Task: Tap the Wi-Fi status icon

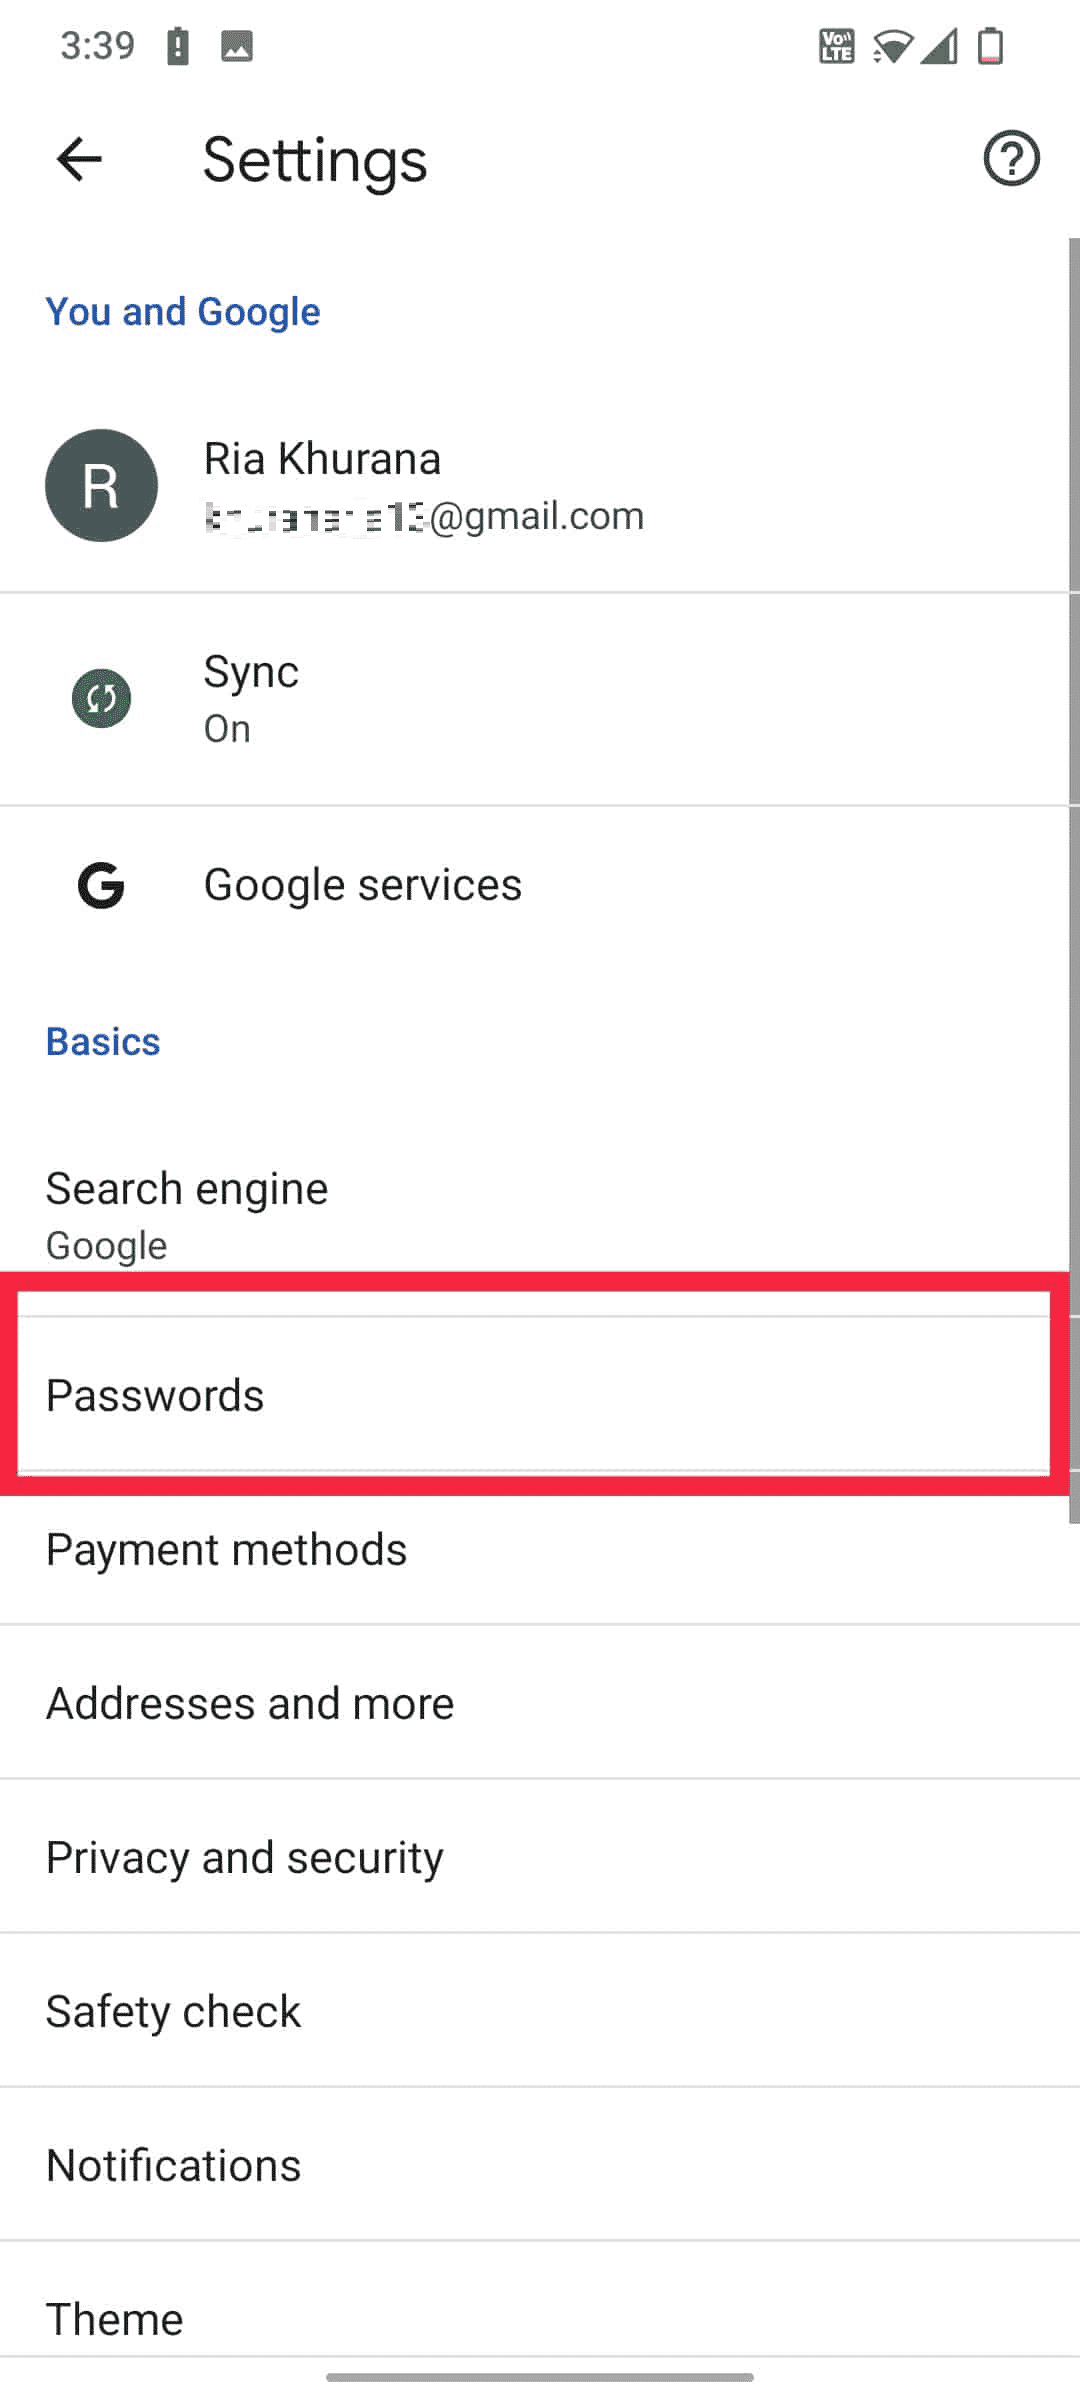Action: (892, 46)
